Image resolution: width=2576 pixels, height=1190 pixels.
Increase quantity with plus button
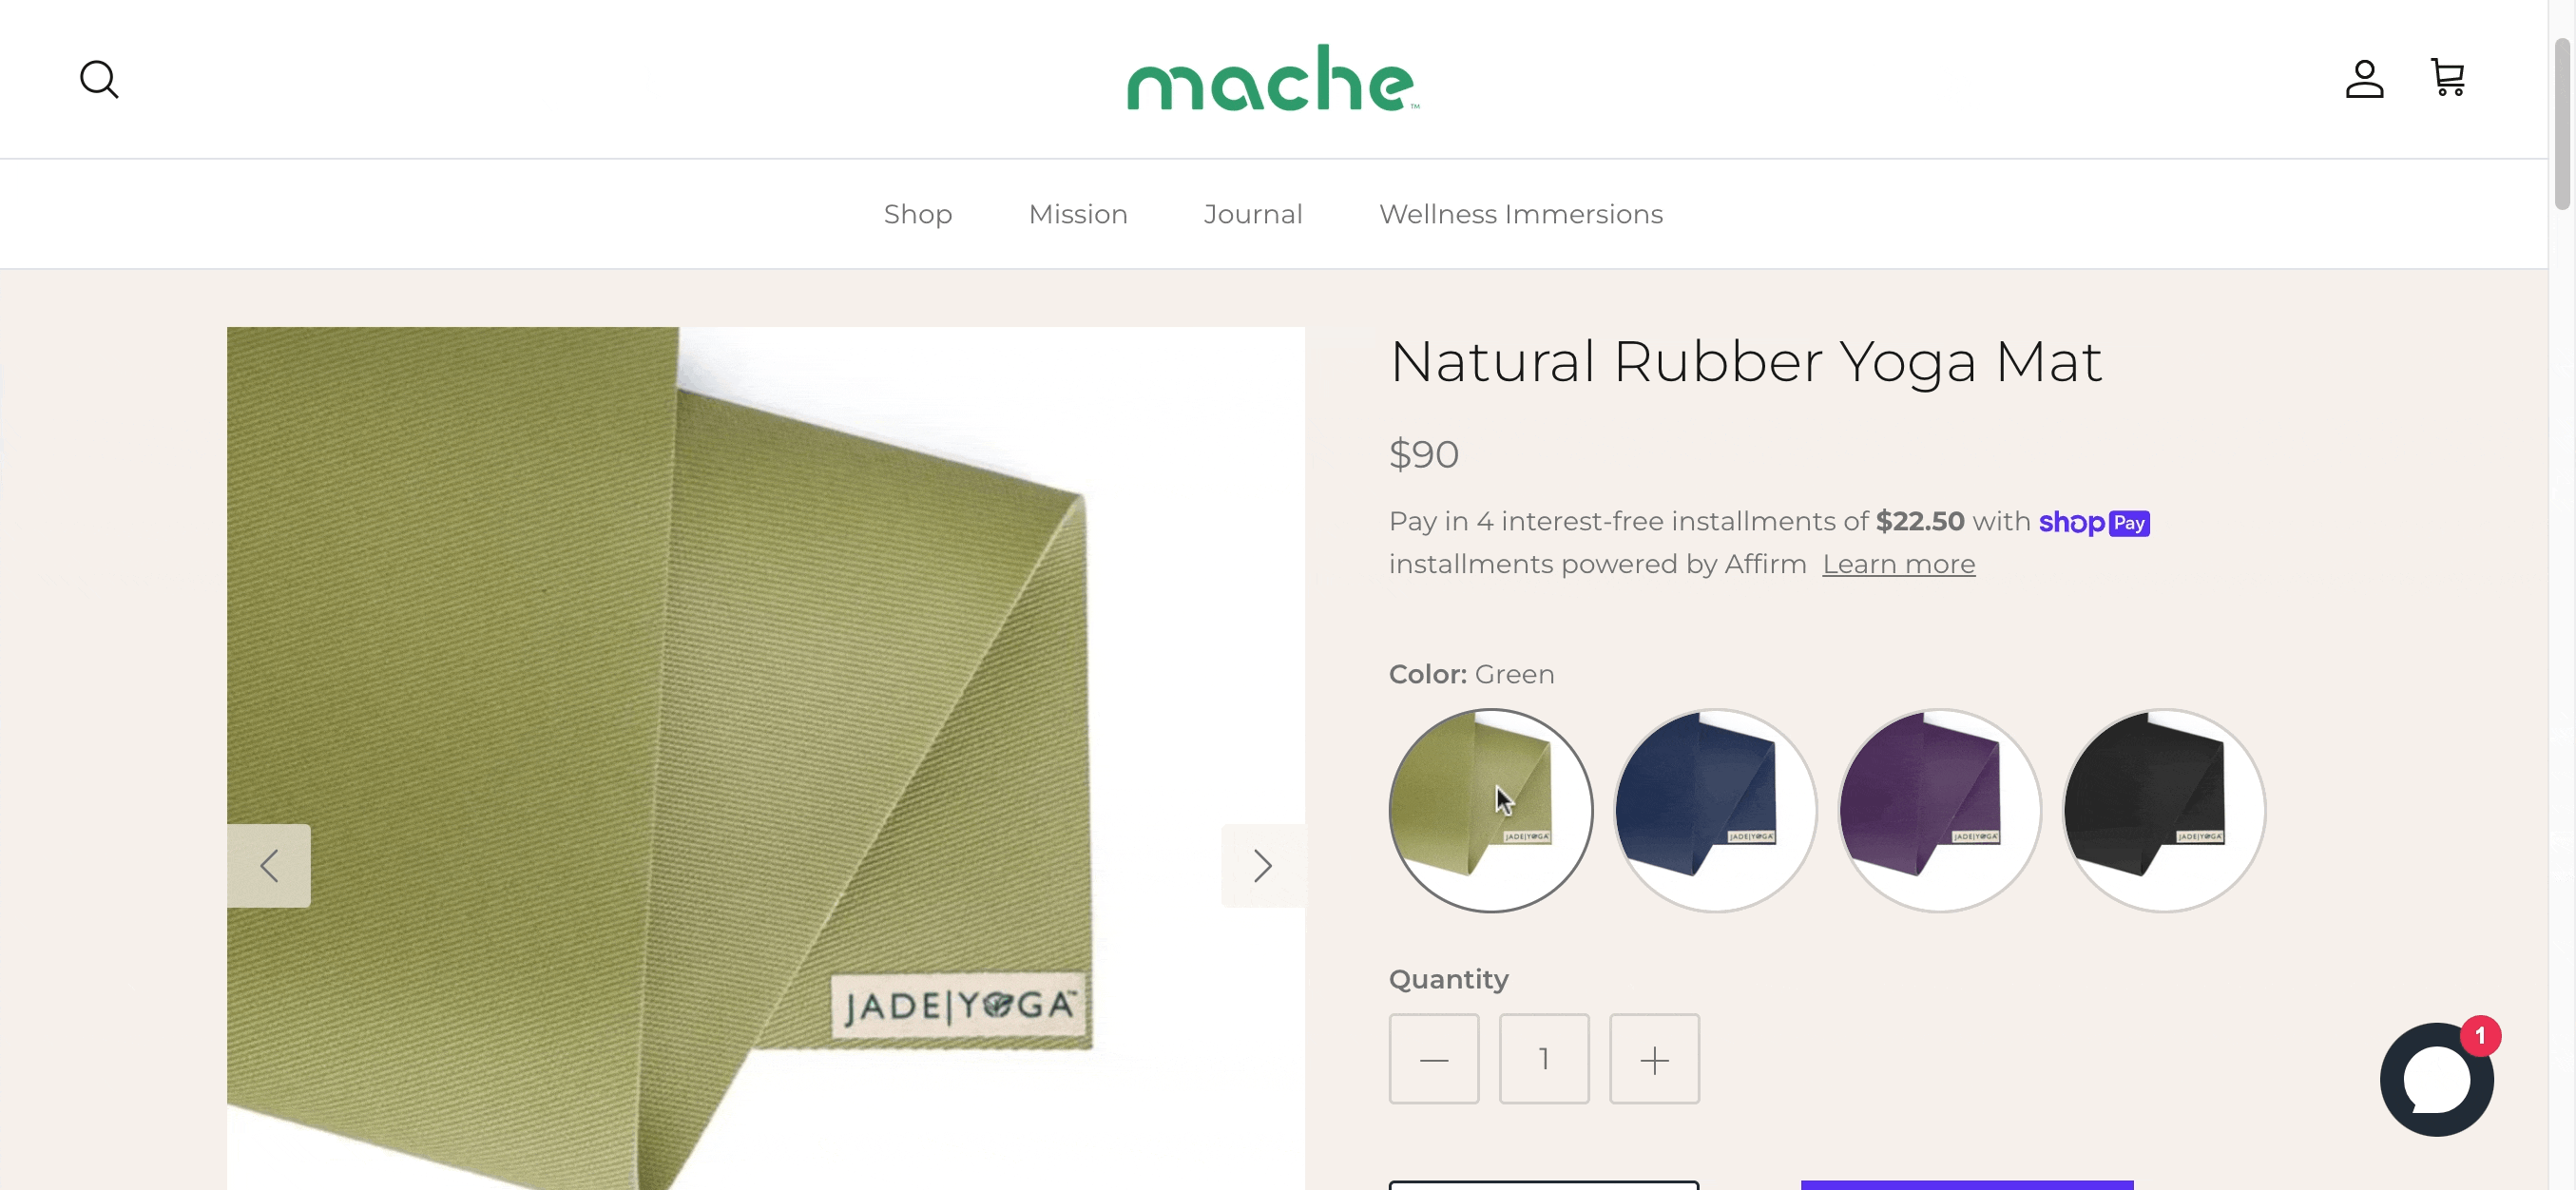point(1654,1058)
